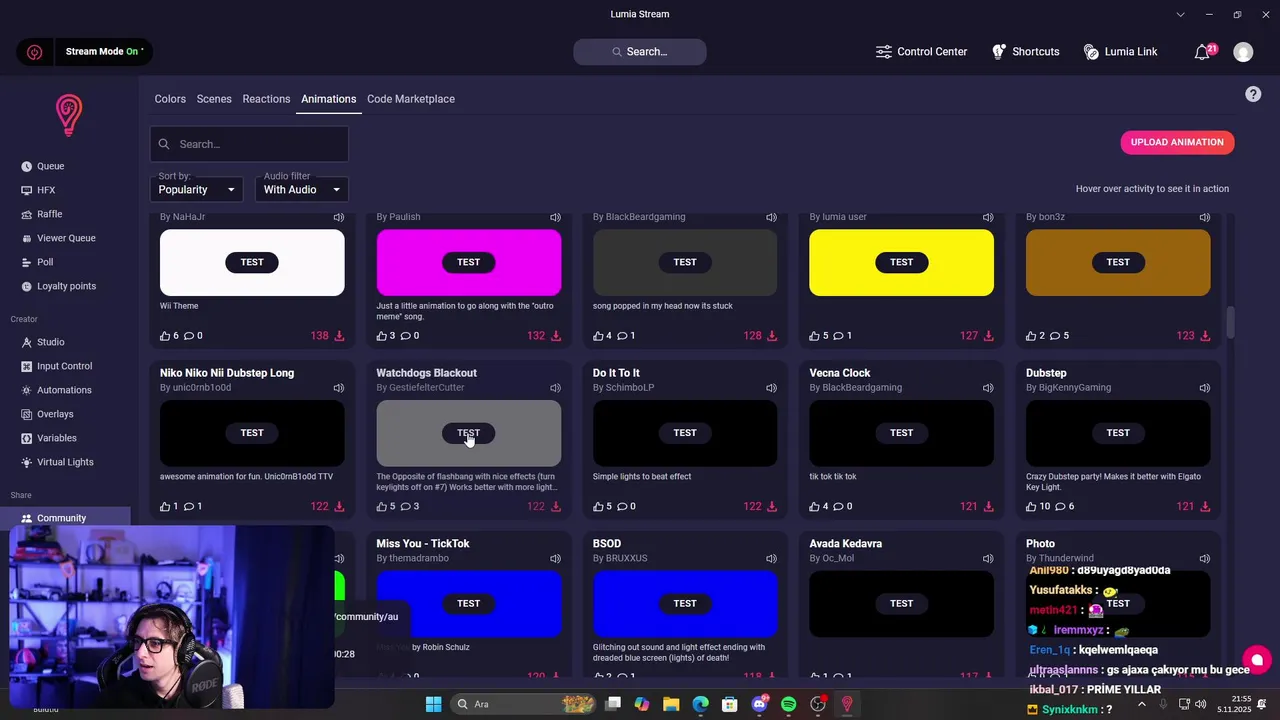Open Lumia Link
Viewport: 1280px width, 720px height.
pyautogui.click(x=1120, y=52)
